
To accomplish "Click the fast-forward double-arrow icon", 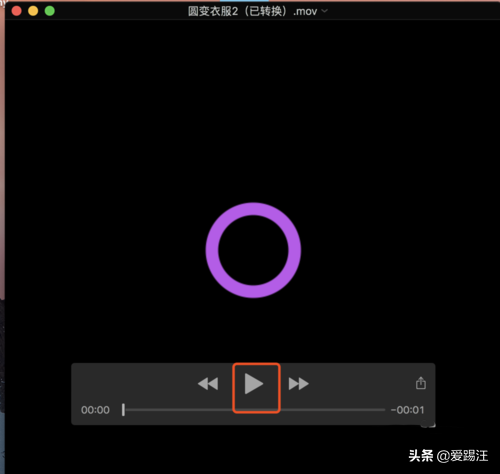I will pyautogui.click(x=299, y=384).
